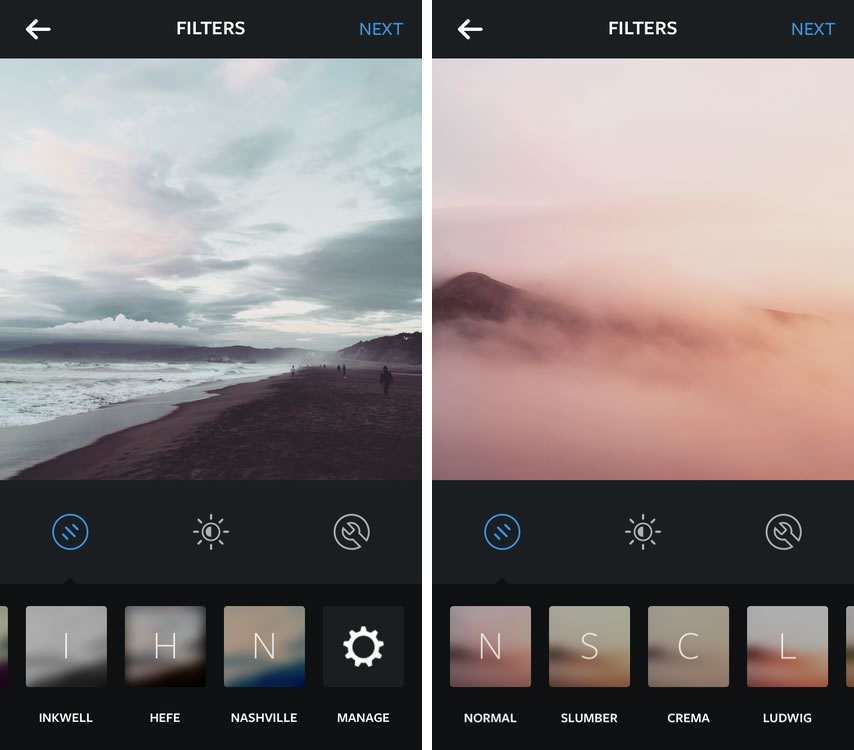854x750 pixels.
Task: Apply the Hefe filter thumbnail
Action: 166,647
